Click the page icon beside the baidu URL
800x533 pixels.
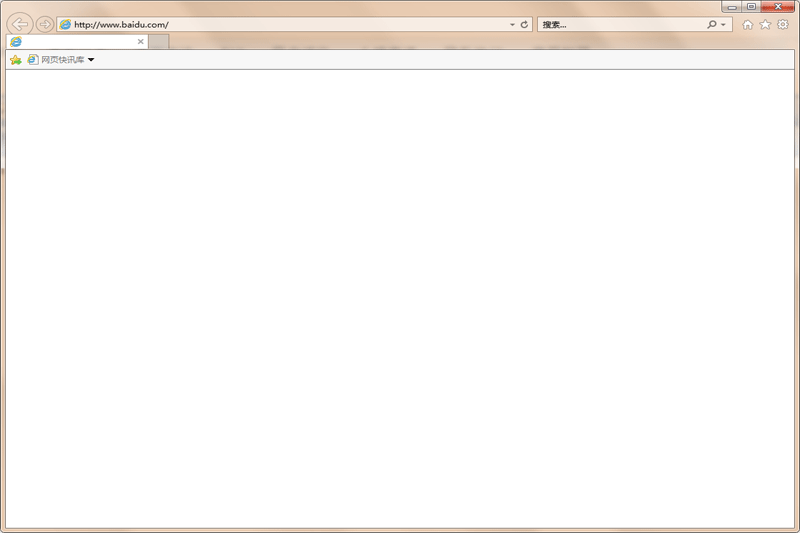tap(66, 24)
